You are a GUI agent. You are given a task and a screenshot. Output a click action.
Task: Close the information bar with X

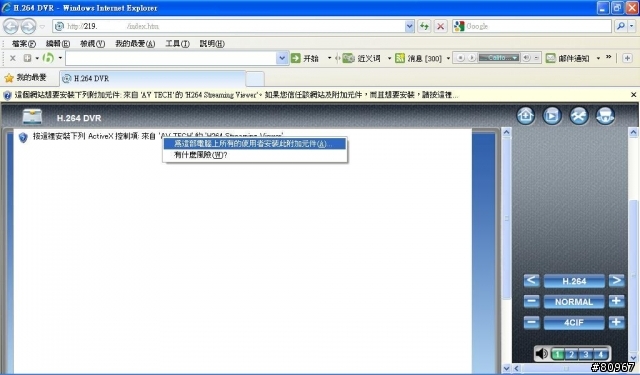(x=633, y=95)
